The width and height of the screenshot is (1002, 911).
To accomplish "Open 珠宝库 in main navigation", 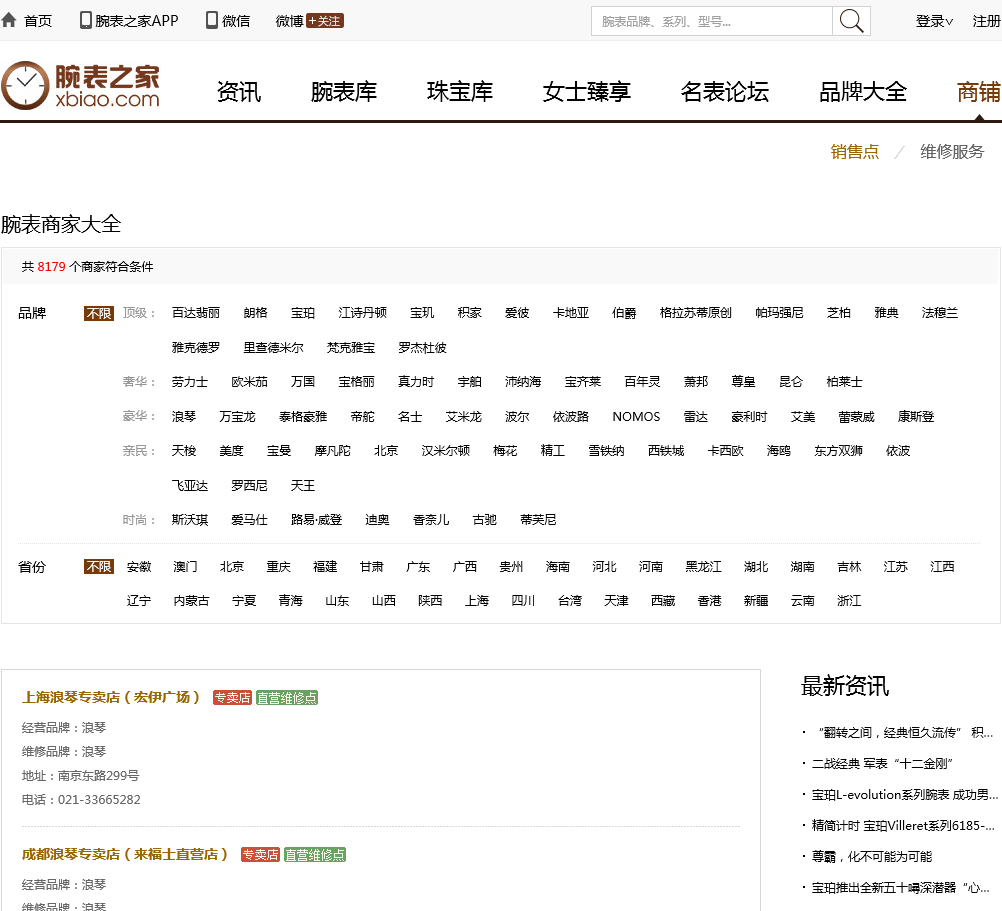I will 460,92.
